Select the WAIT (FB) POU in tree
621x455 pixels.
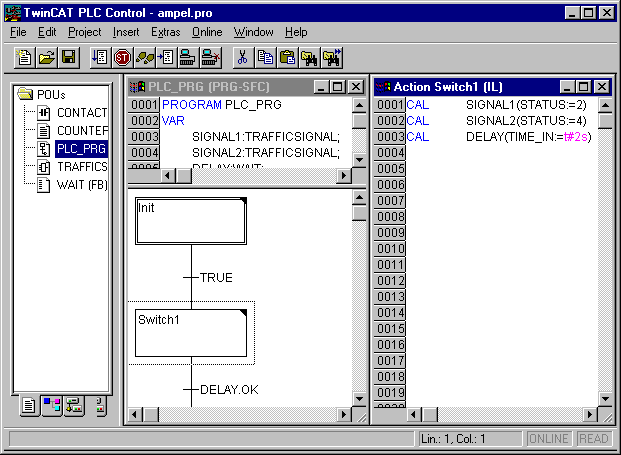click(82, 185)
